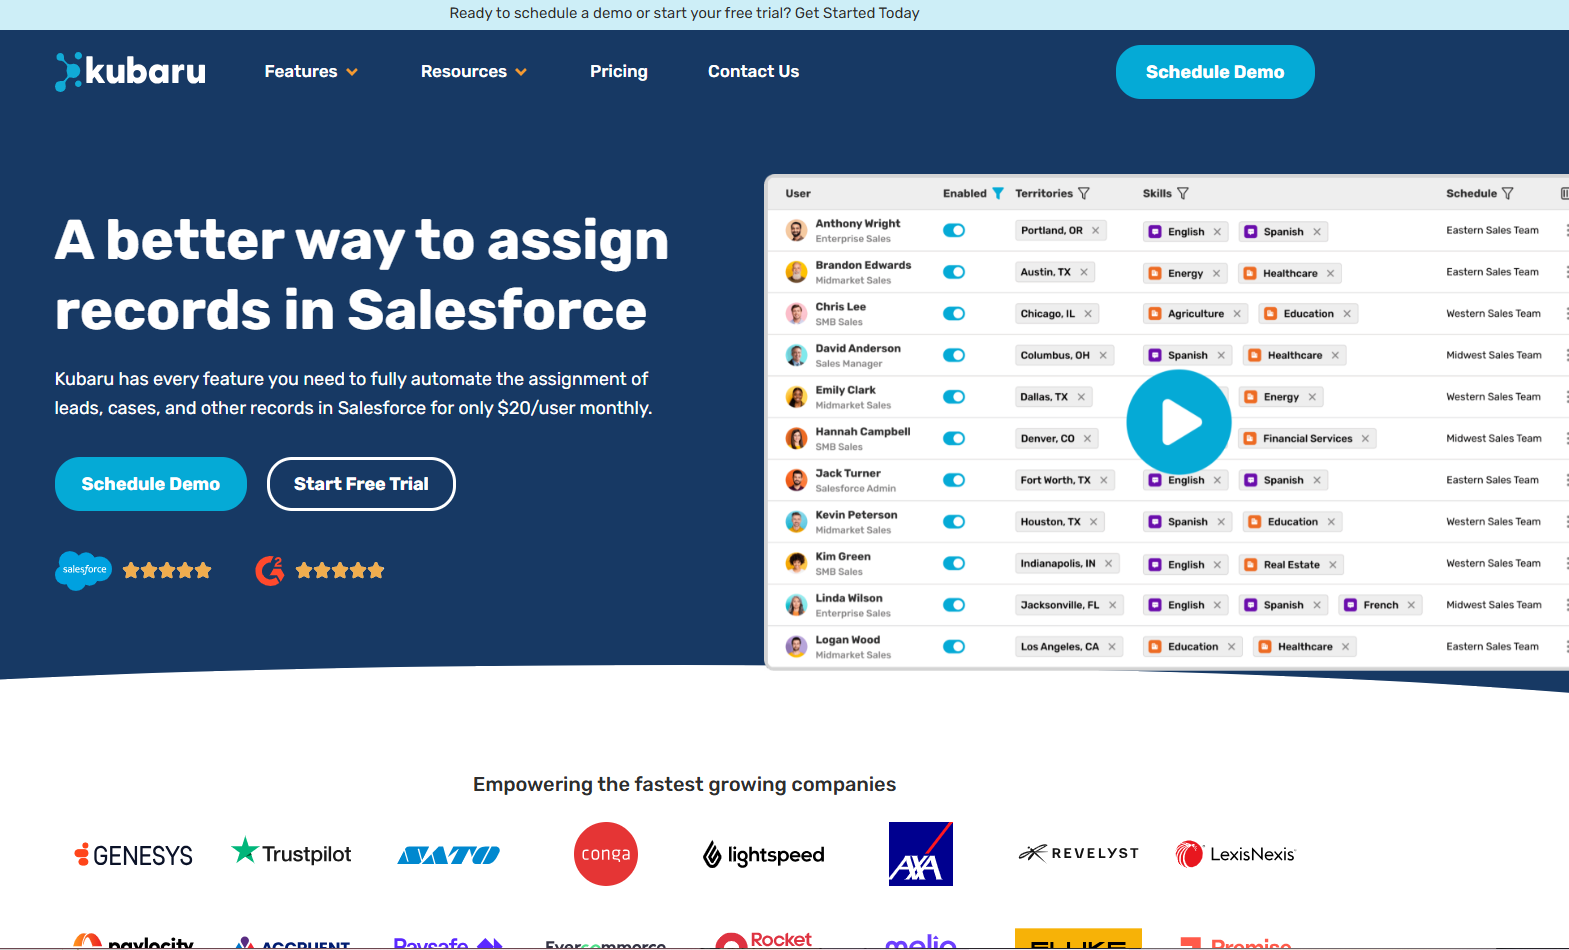1569x950 pixels.
Task: Click the AXA logo
Action: tap(921, 854)
